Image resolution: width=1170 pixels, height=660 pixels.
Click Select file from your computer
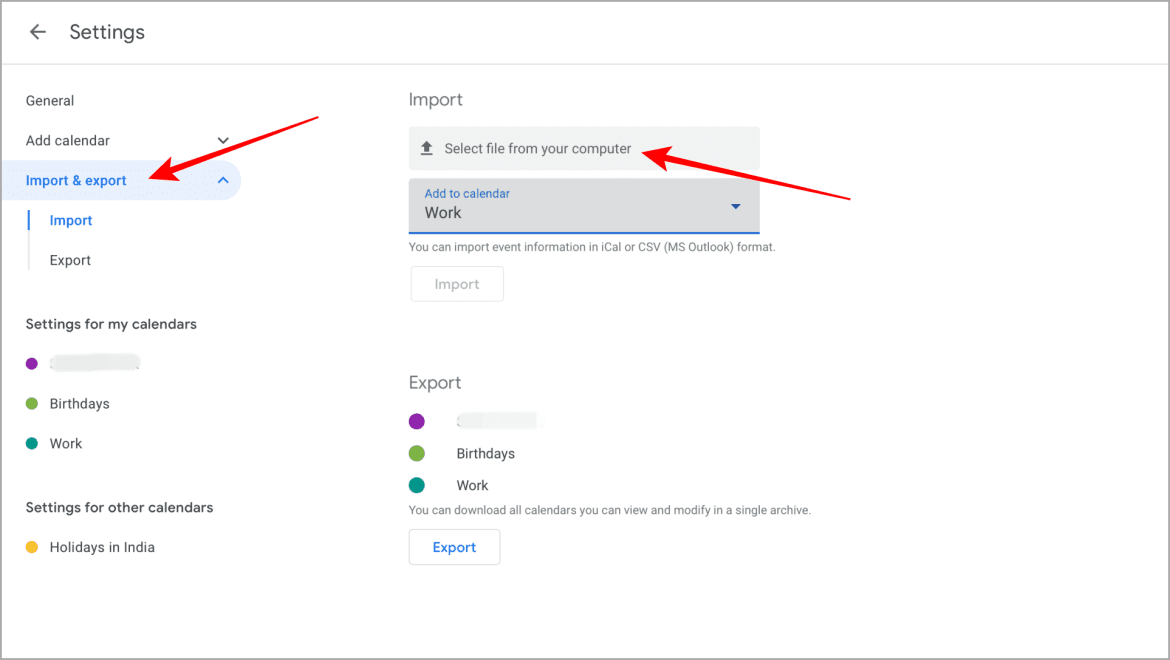(x=538, y=149)
